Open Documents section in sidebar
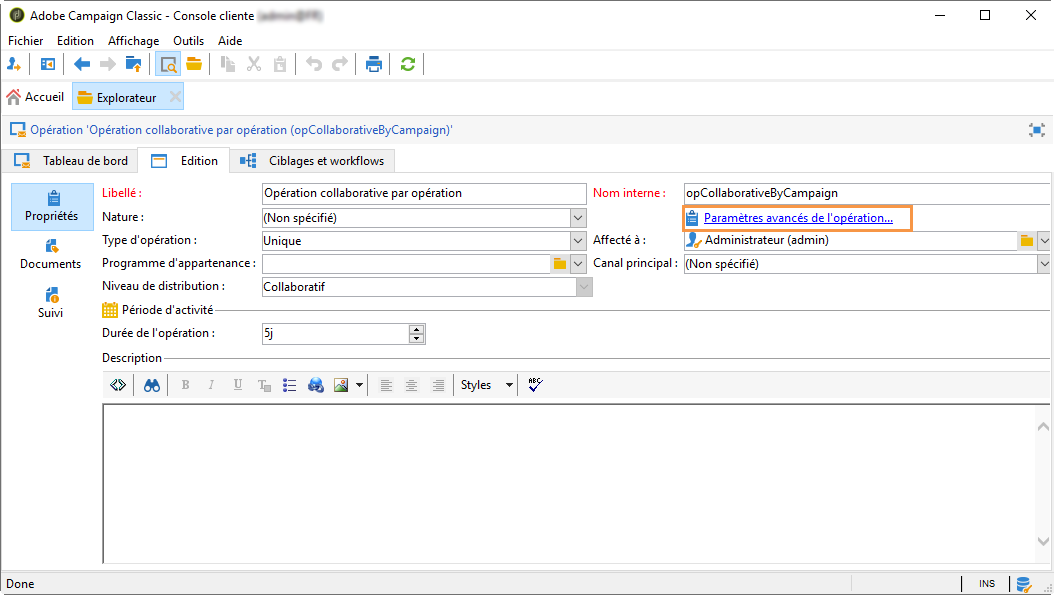1054x595 pixels. pos(50,255)
